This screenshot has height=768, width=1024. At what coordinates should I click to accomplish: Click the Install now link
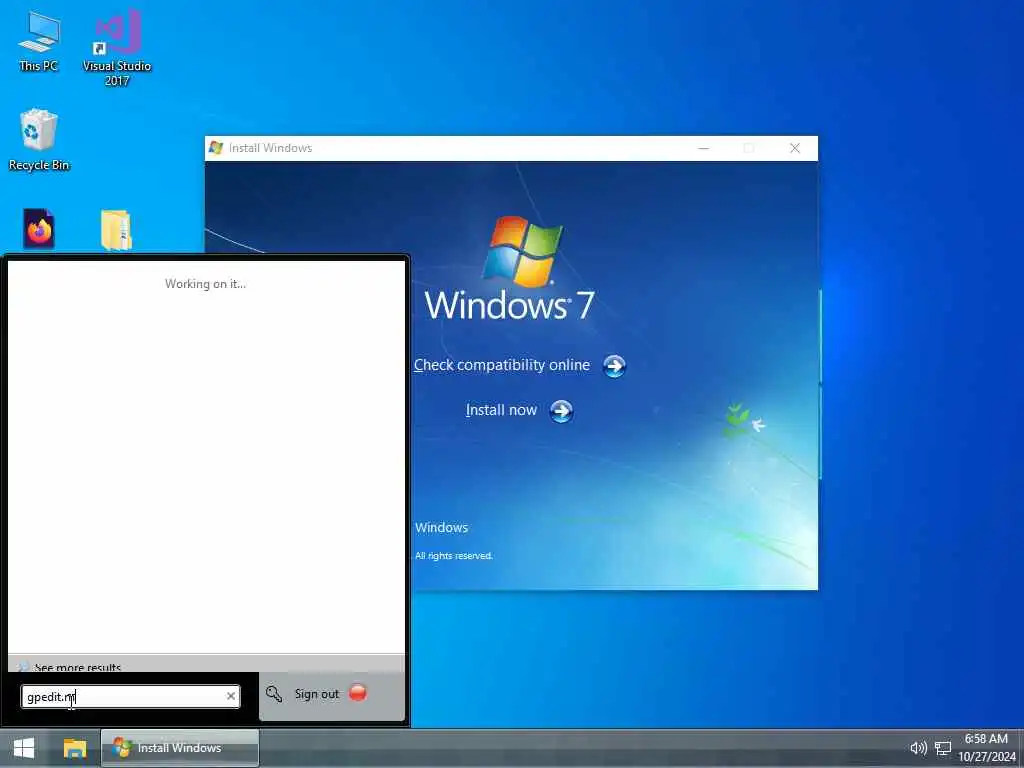click(501, 410)
